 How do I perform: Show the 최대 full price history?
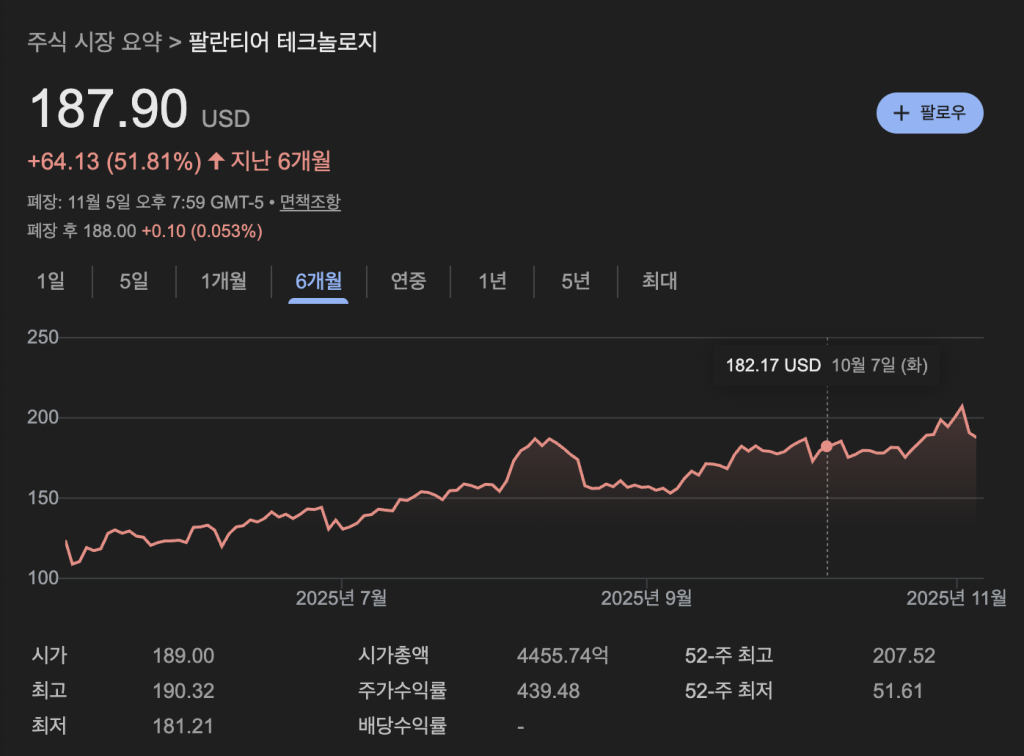[660, 281]
